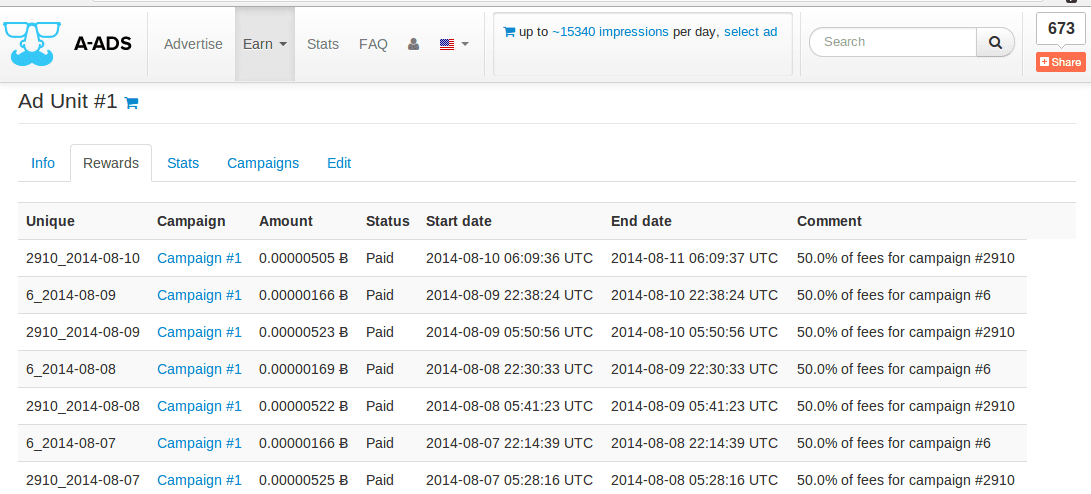The width and height of the screenshot is (1091, 494).
Task: Open the user account icon
Action: click(413, 44)
